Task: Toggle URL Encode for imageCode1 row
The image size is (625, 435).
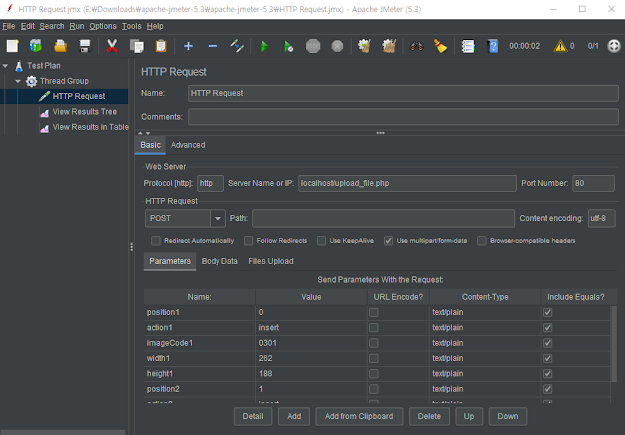Action: pos(373,343)
